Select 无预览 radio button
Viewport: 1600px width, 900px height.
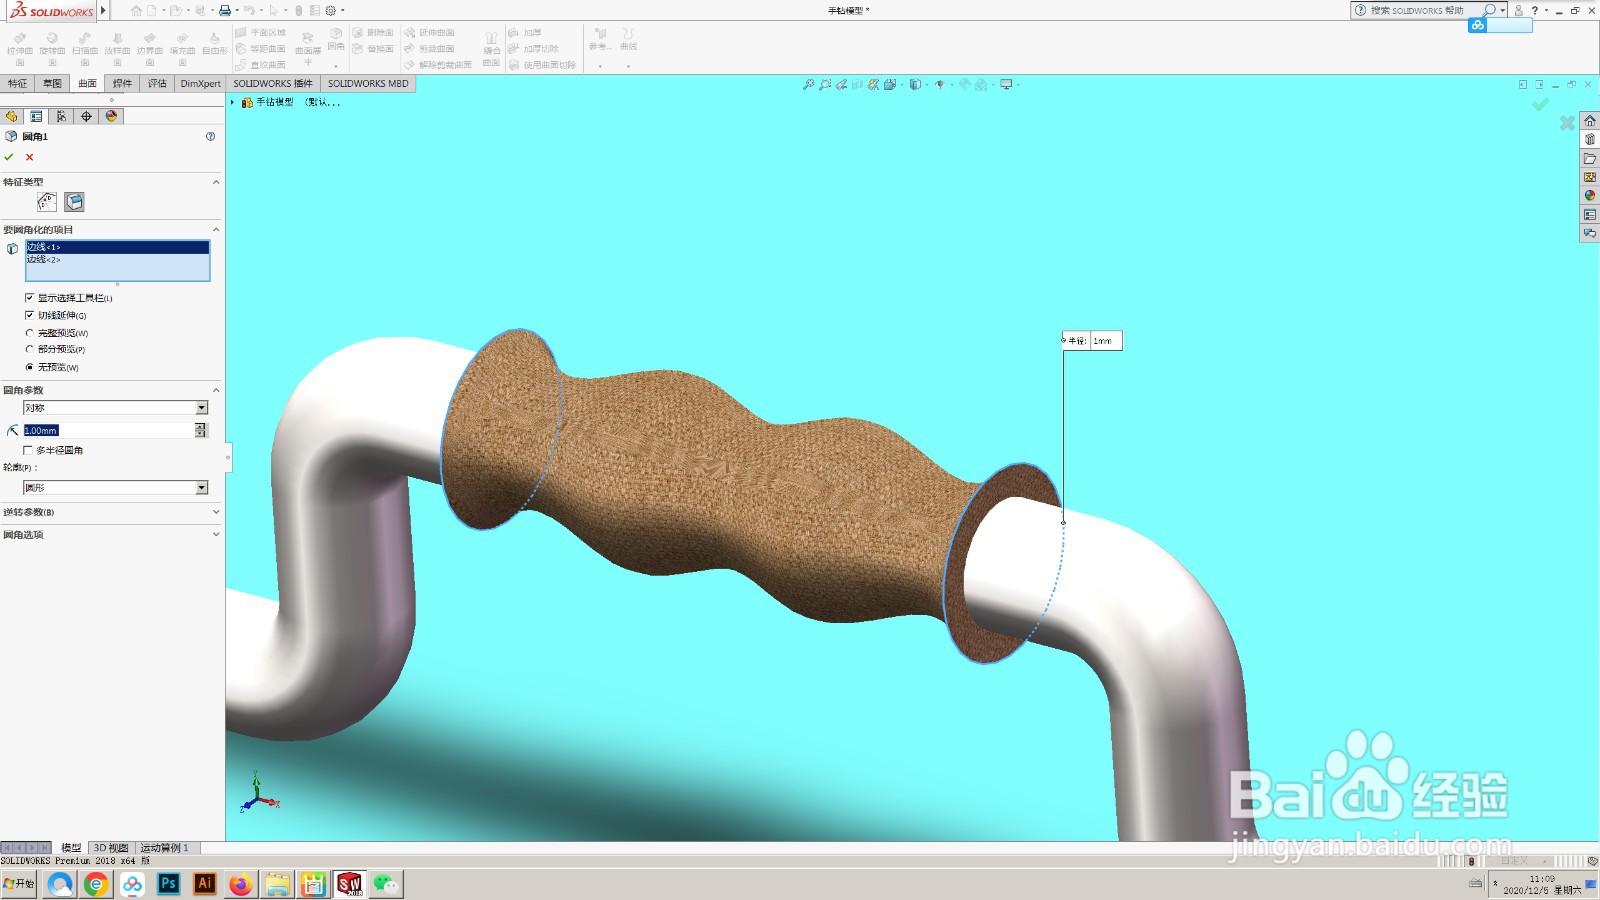click(29, 367)
